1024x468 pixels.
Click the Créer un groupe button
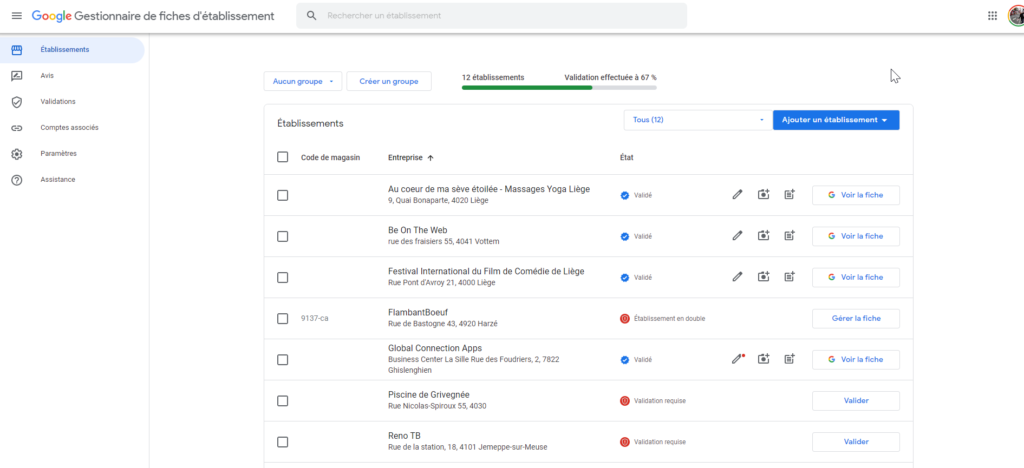(389, 82)
